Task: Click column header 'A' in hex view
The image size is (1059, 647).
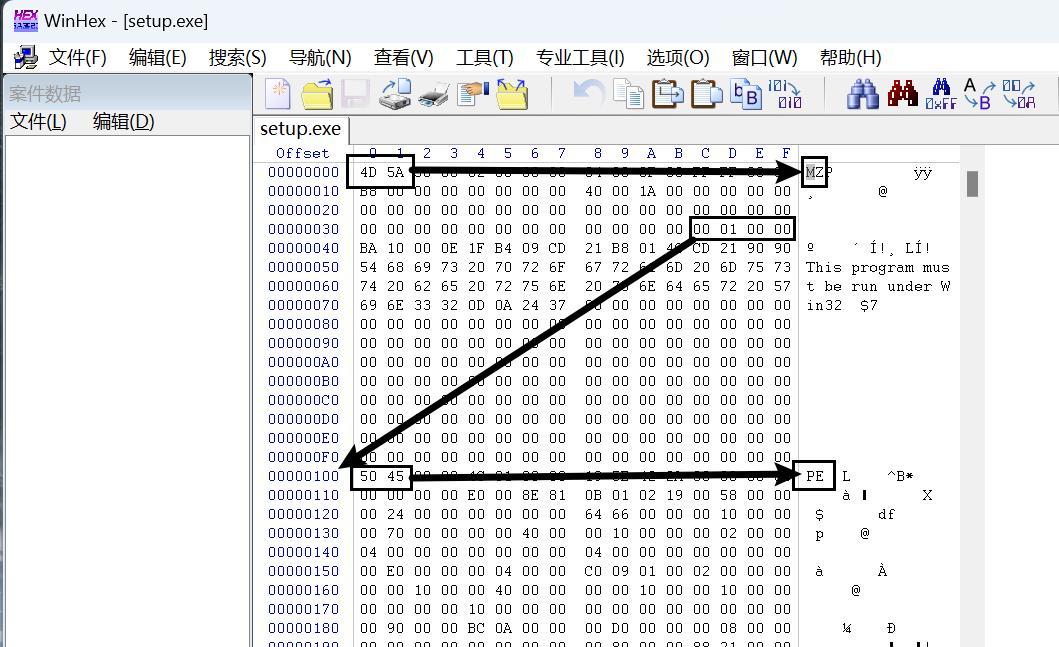Action: 651,153
